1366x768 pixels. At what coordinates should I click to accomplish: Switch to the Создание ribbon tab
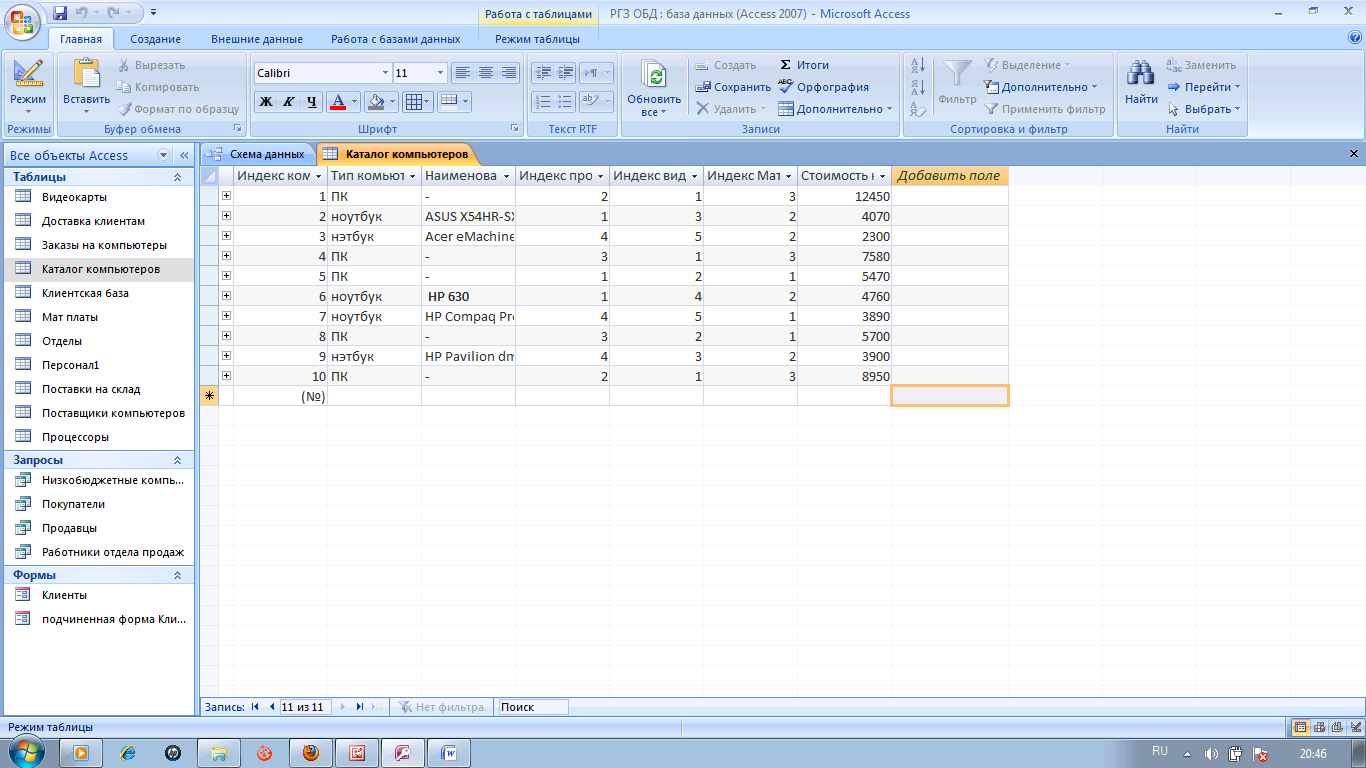pos(155,39)
